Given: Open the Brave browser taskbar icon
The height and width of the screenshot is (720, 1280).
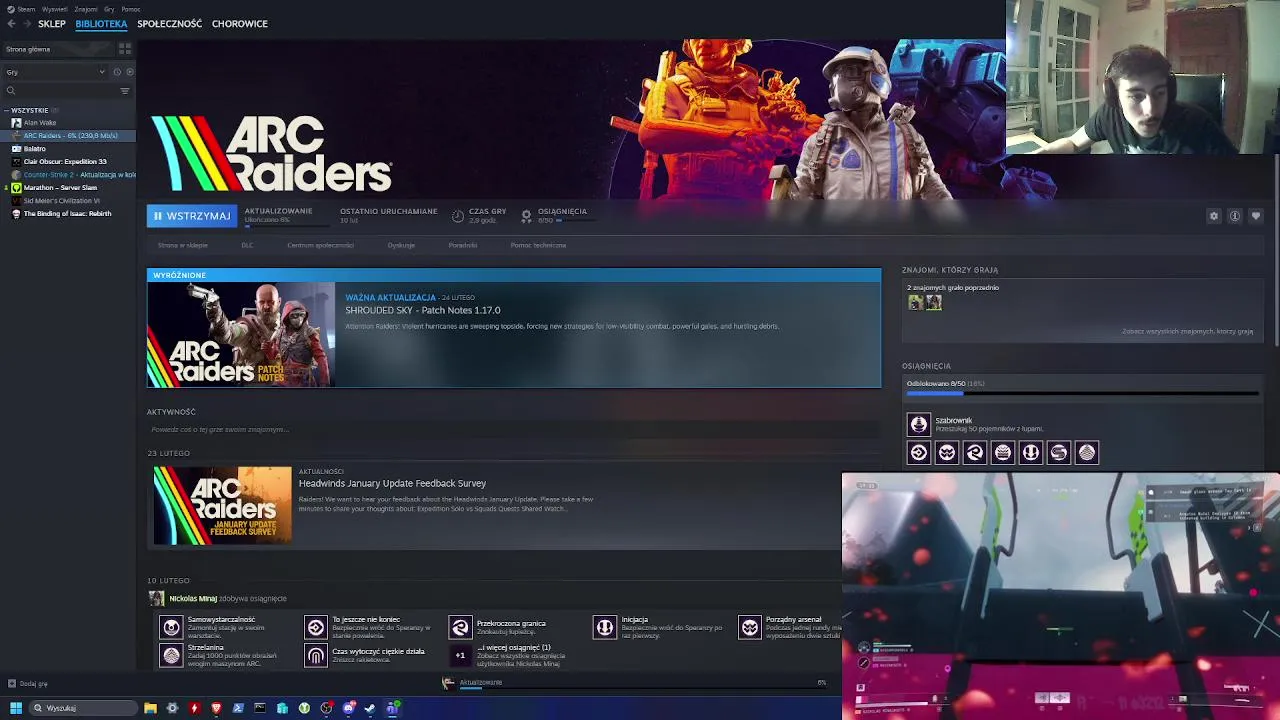Looking at the screenshot, I should click(216, 708).
